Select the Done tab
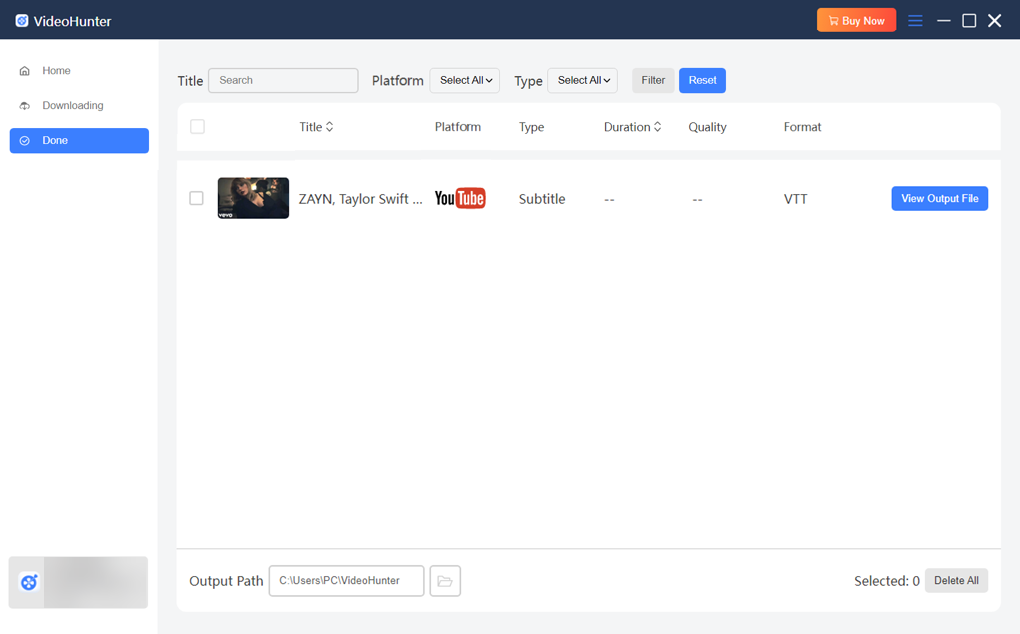 79,140
